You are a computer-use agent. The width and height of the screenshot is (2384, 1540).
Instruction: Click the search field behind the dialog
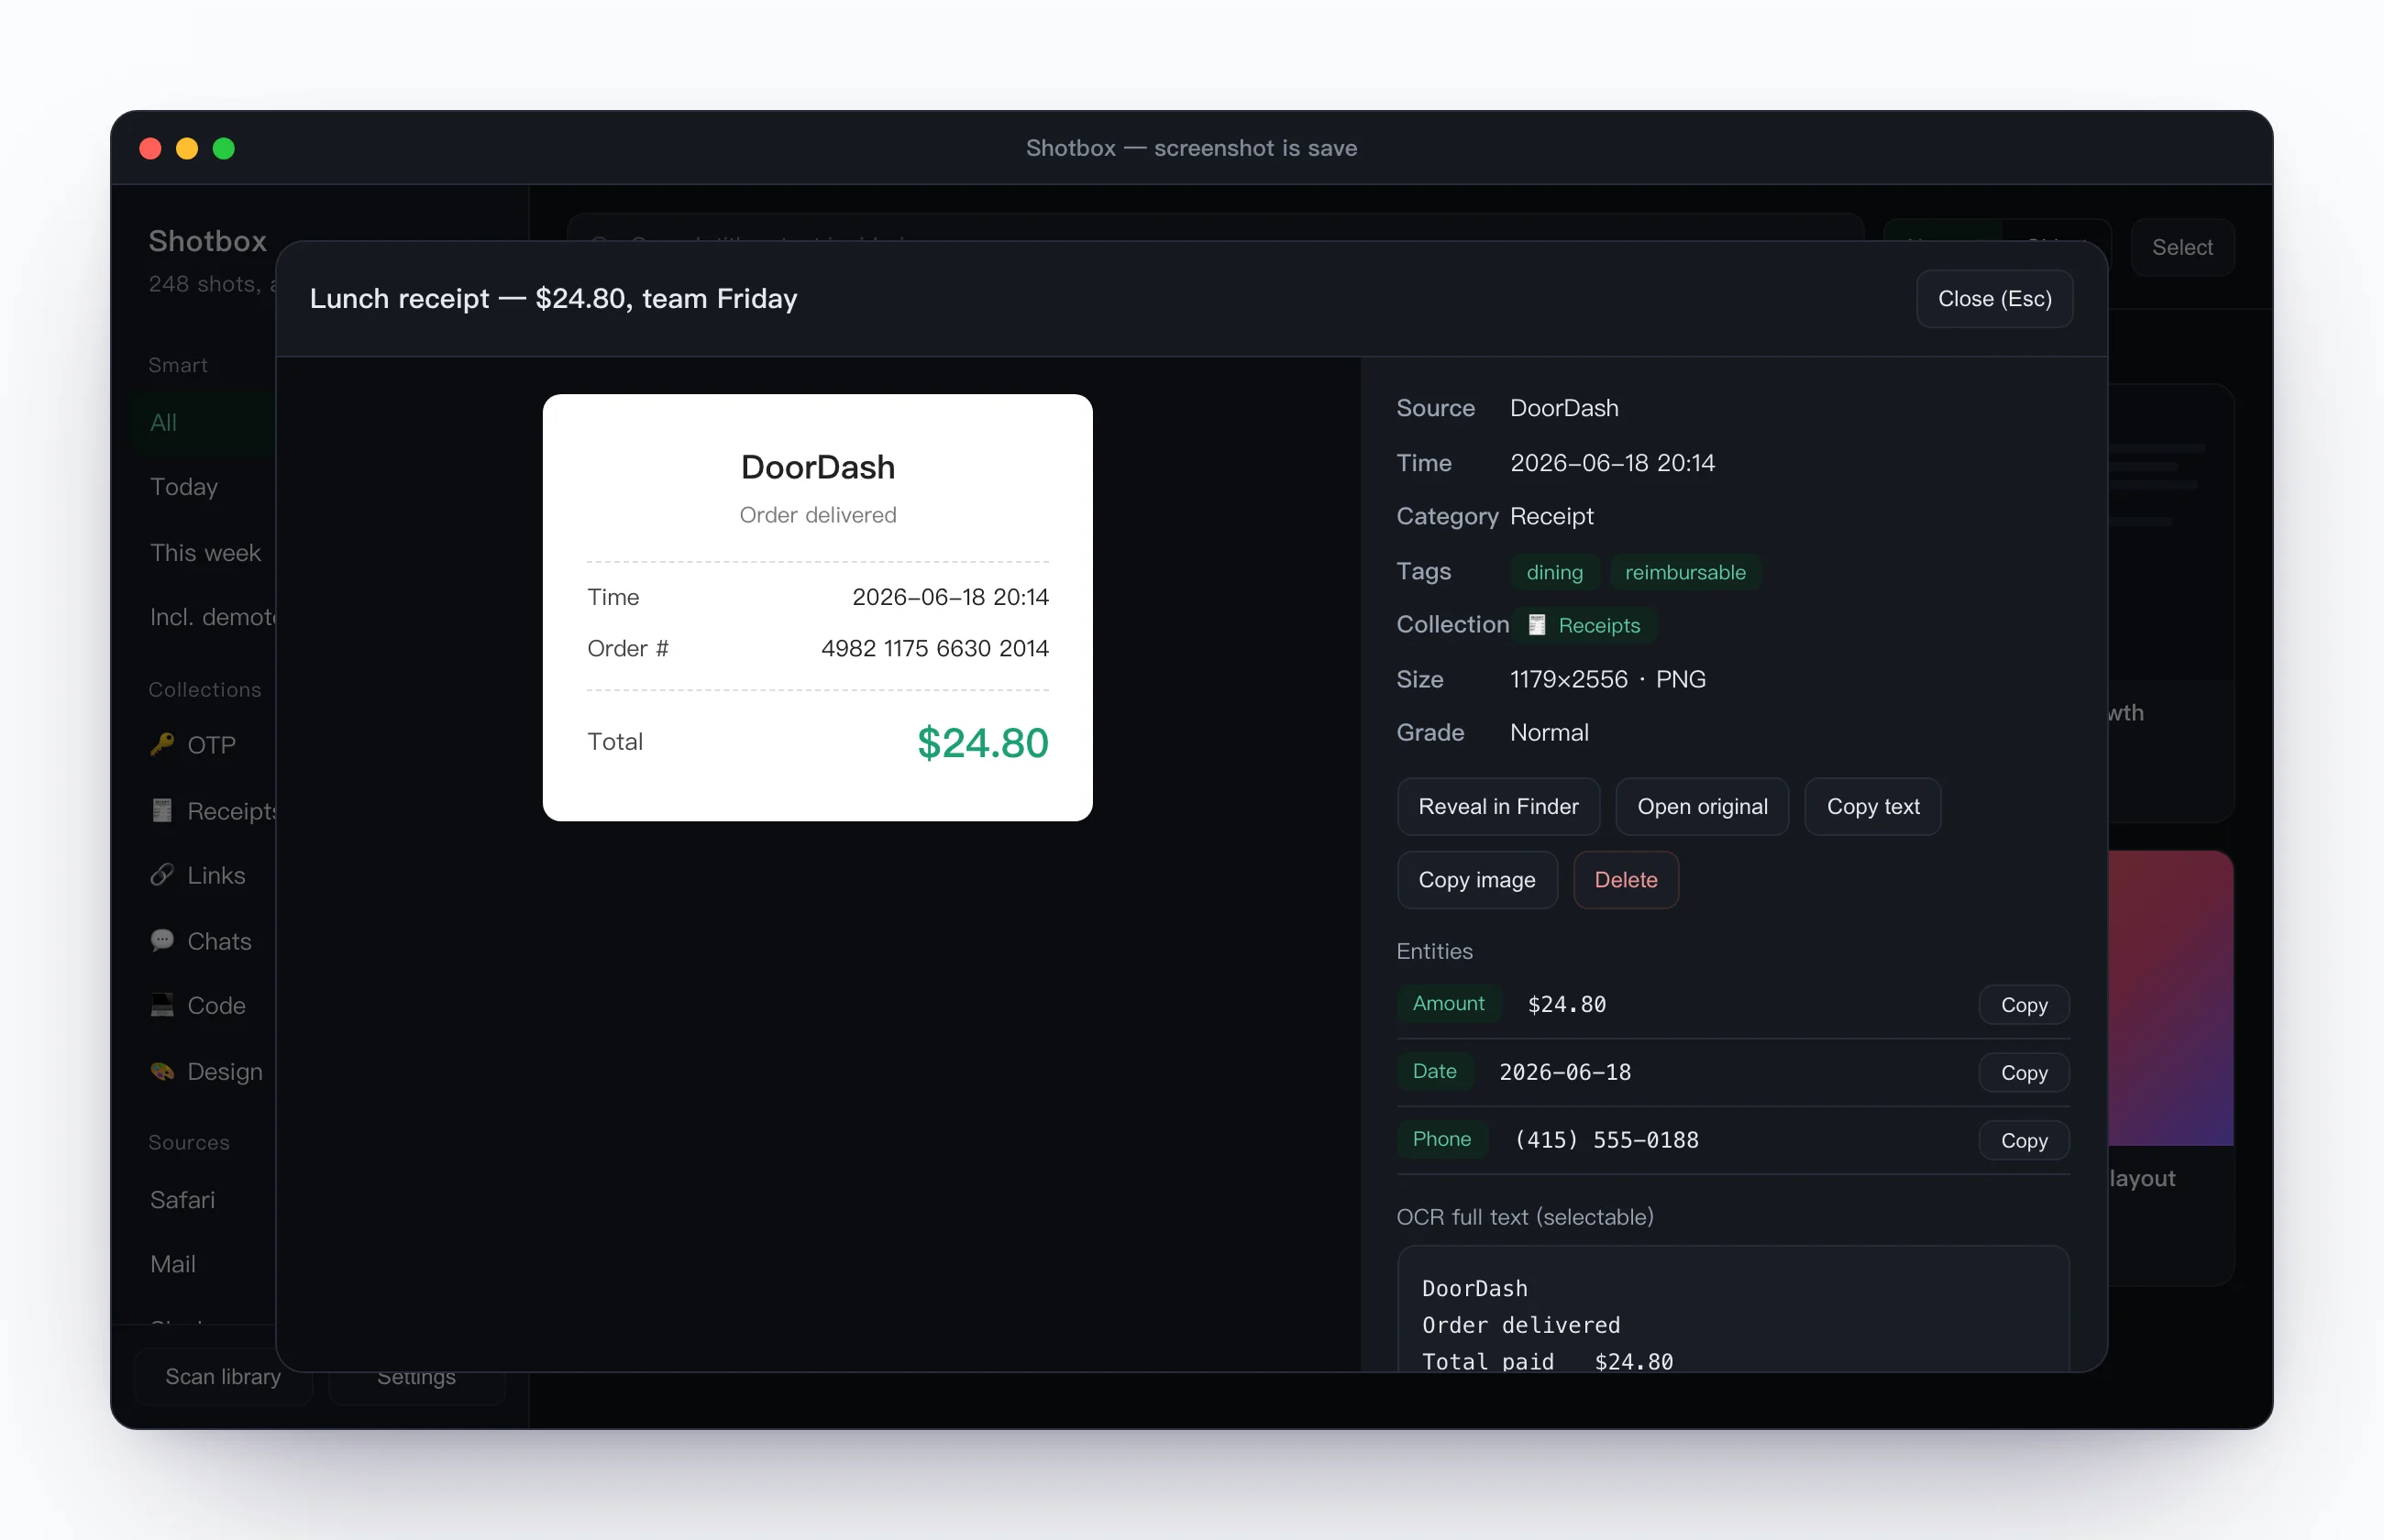point(1215,228)
